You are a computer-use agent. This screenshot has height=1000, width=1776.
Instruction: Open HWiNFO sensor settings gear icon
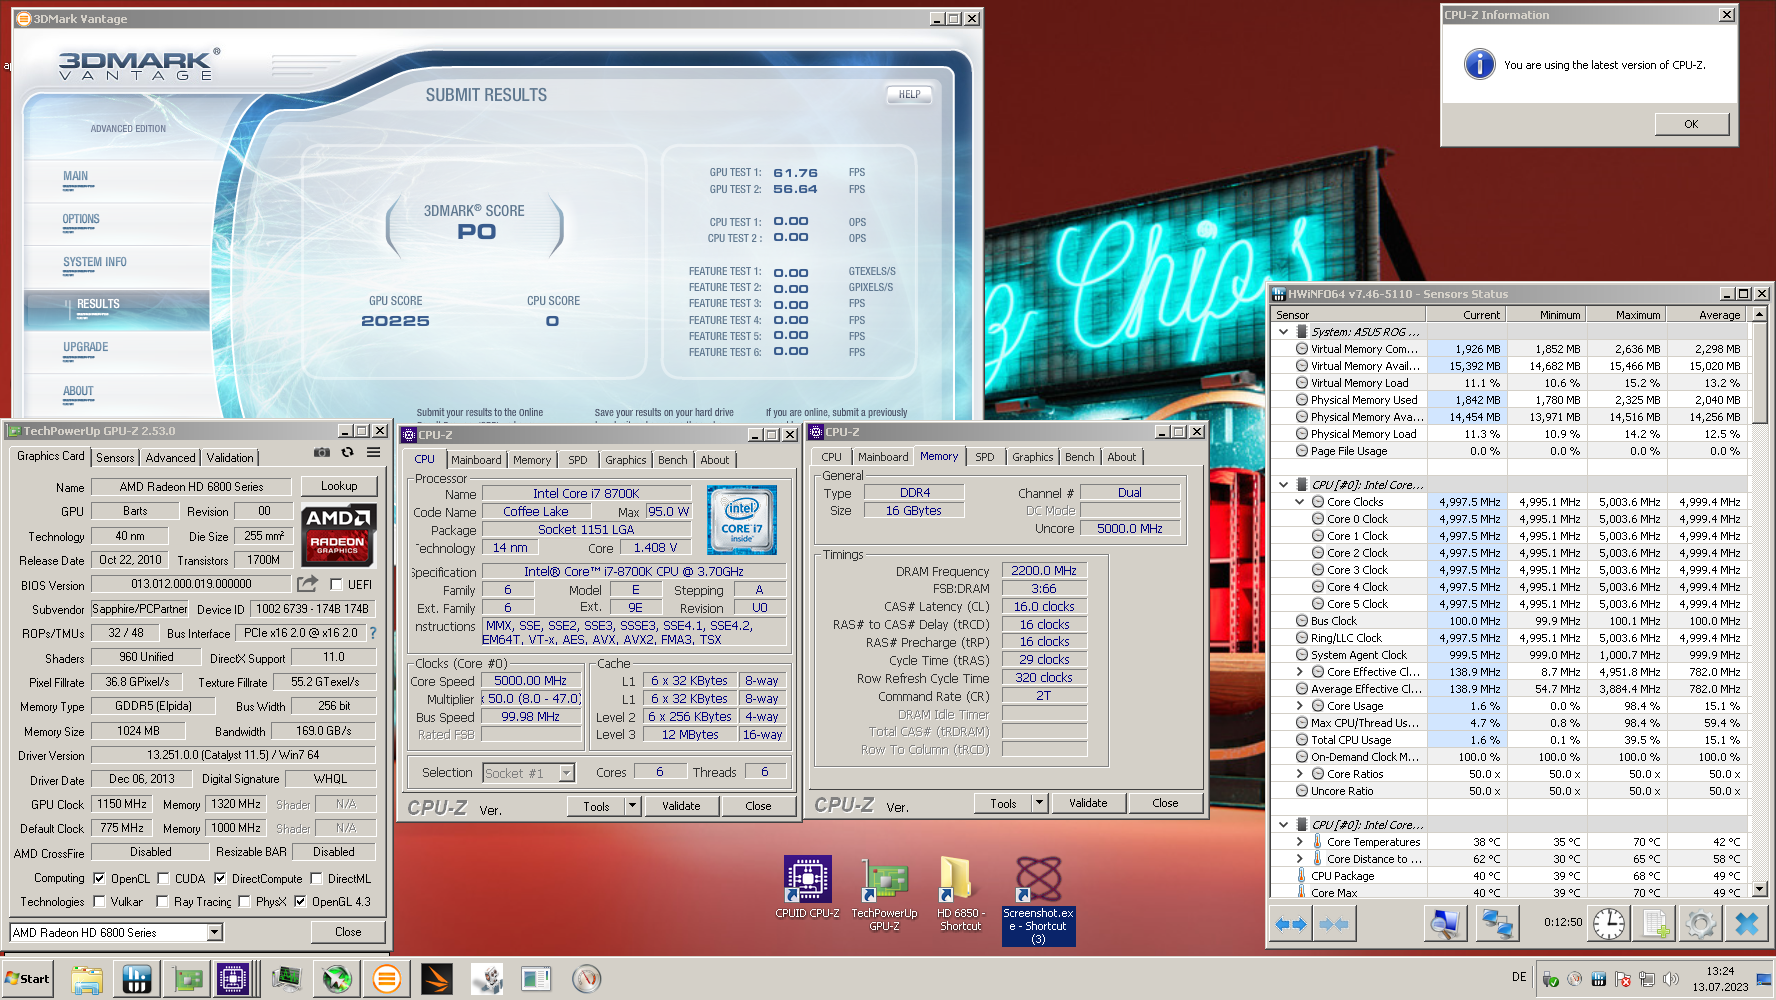(1700, 924)
